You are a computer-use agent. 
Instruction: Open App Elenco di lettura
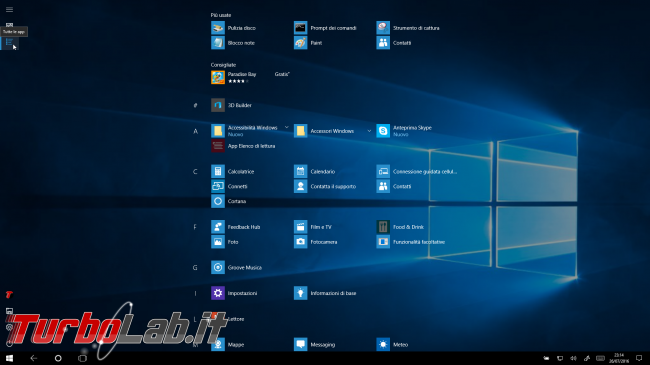point(243,146)
